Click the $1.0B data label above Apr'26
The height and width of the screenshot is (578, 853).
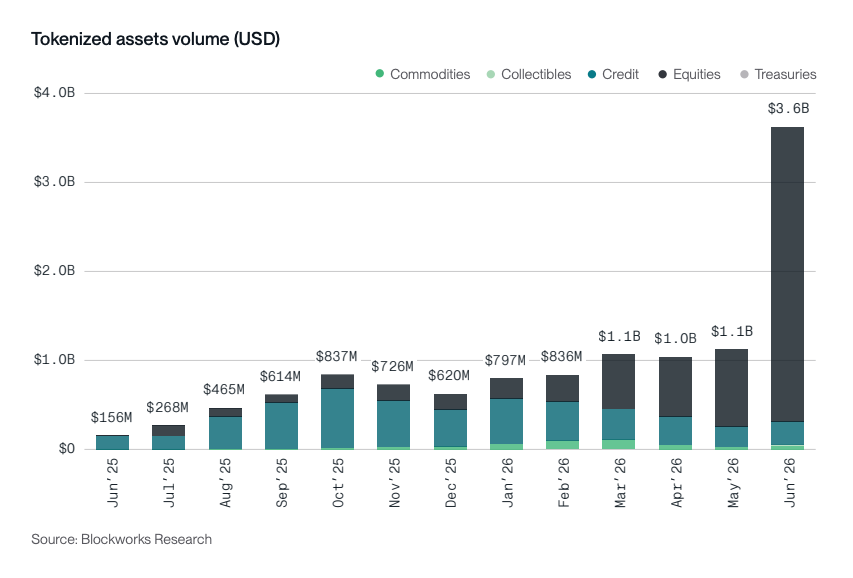[675, 339]
